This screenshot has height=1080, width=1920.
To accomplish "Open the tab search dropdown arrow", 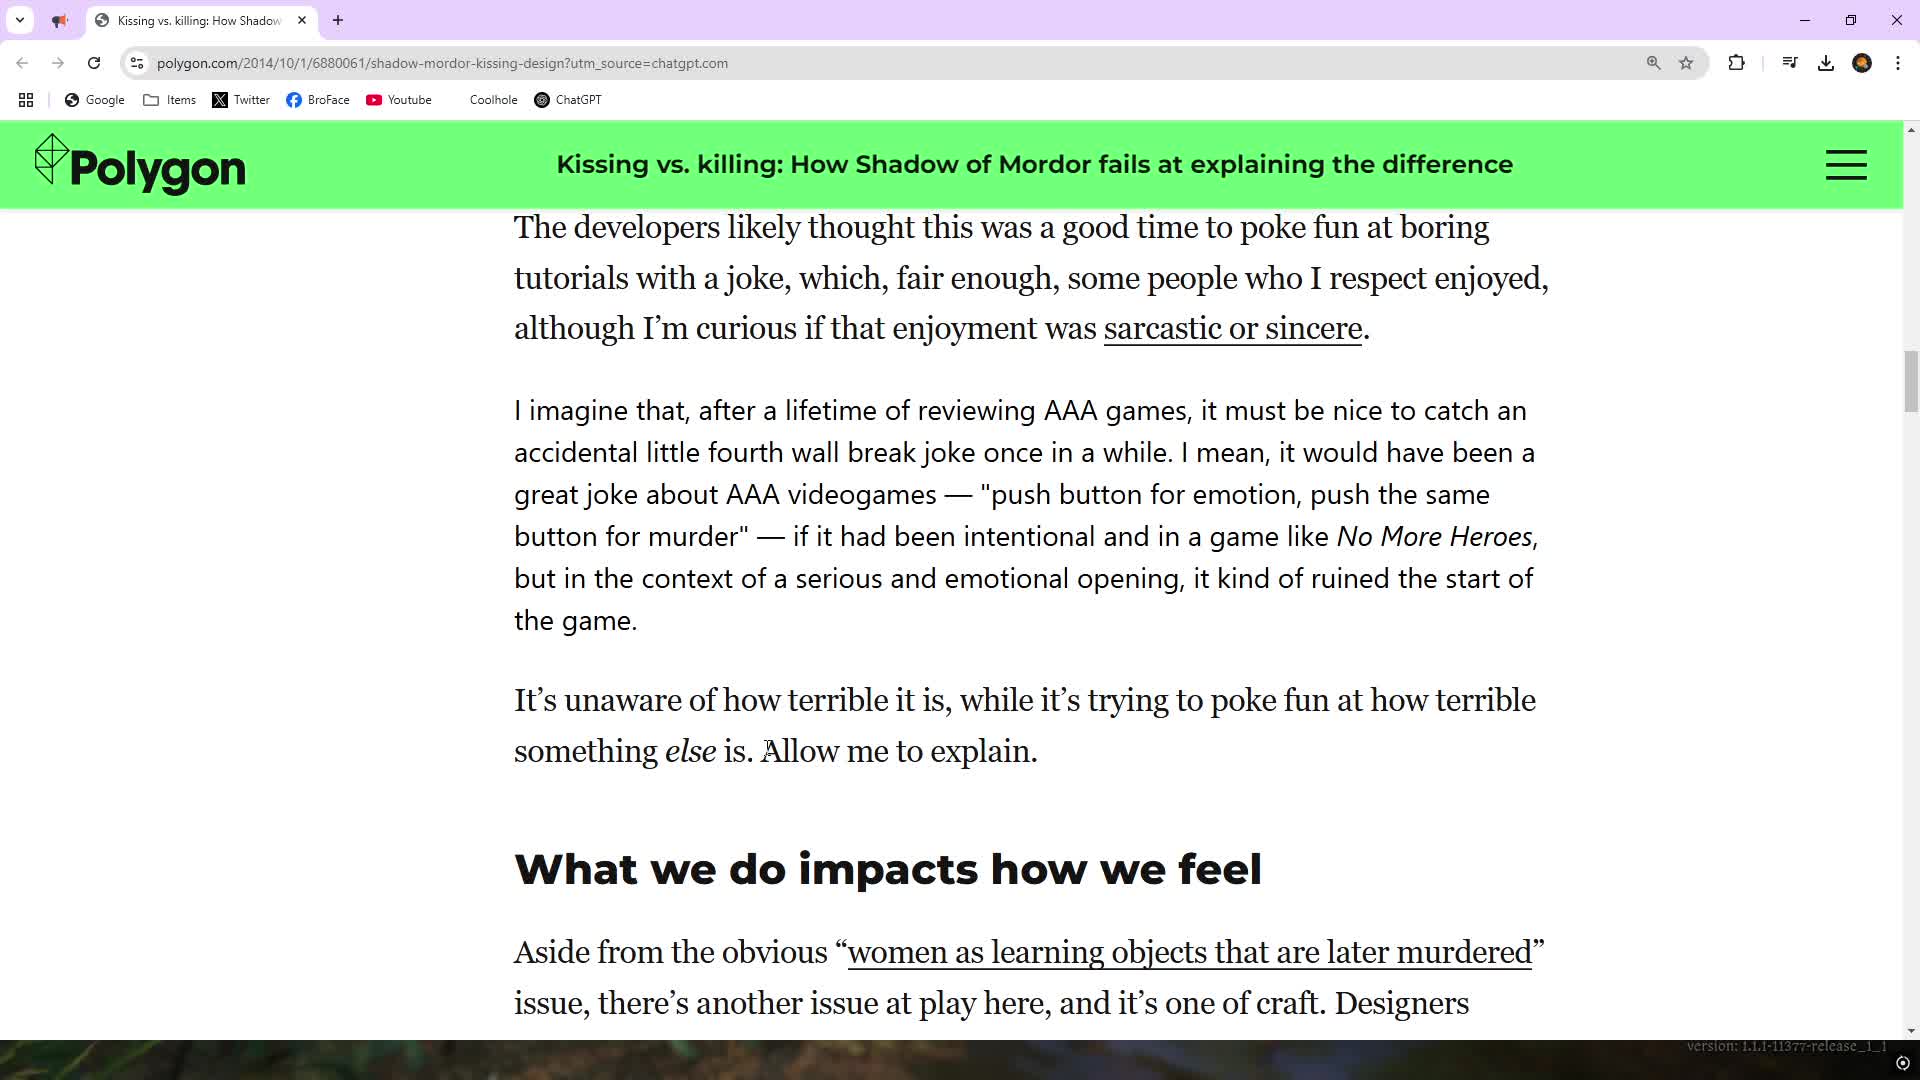I will [x=20, y=20].
